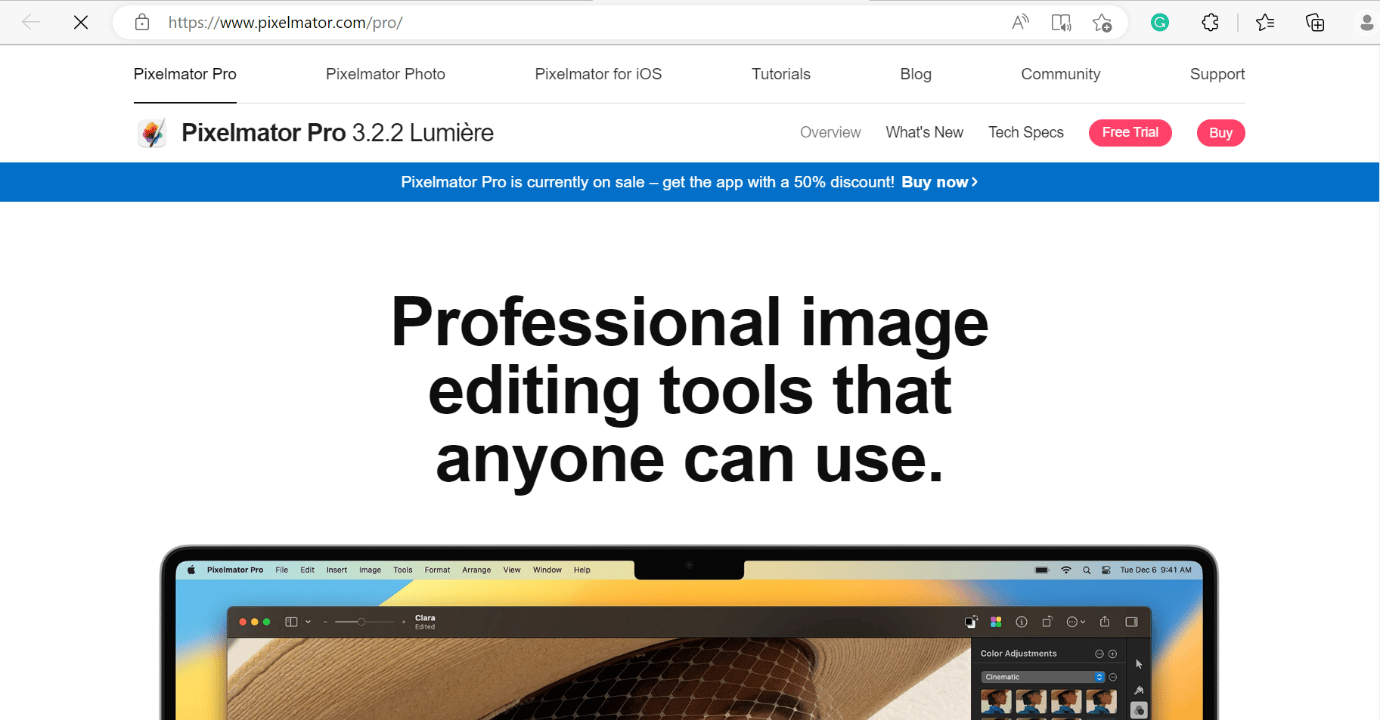
Task: Click Spotlight search icon in Mac menu bar
Action: pos(1087,570)
